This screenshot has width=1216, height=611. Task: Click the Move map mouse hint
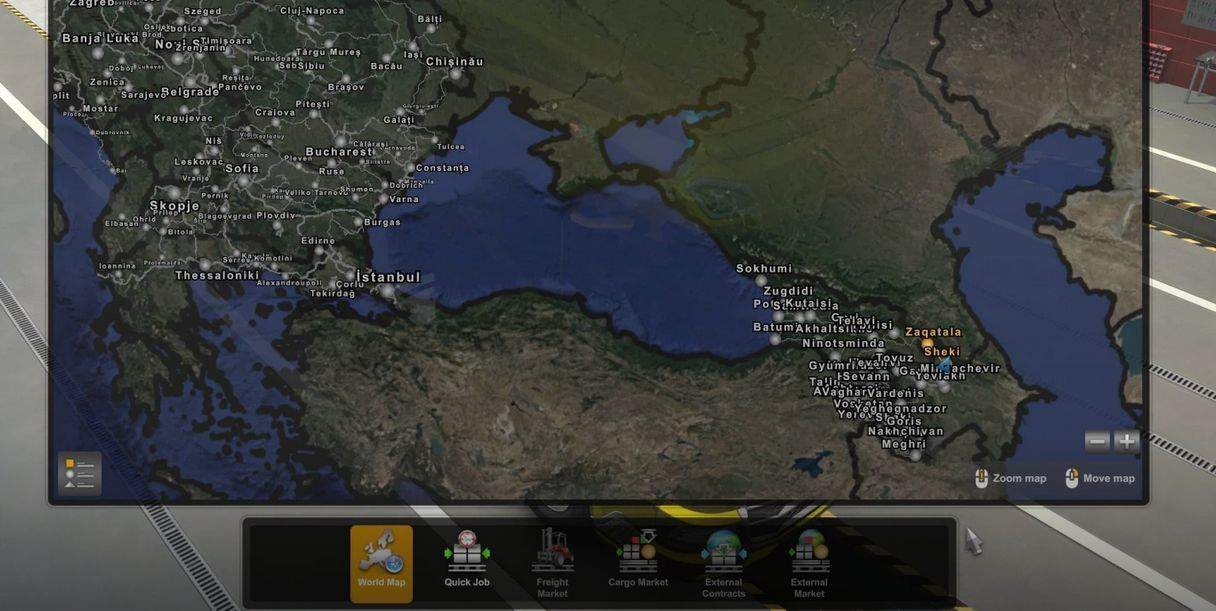[1100, 479]
